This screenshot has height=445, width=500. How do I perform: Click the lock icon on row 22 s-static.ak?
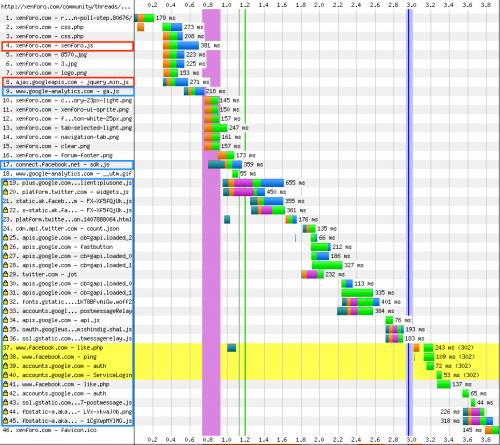[5, 210]
